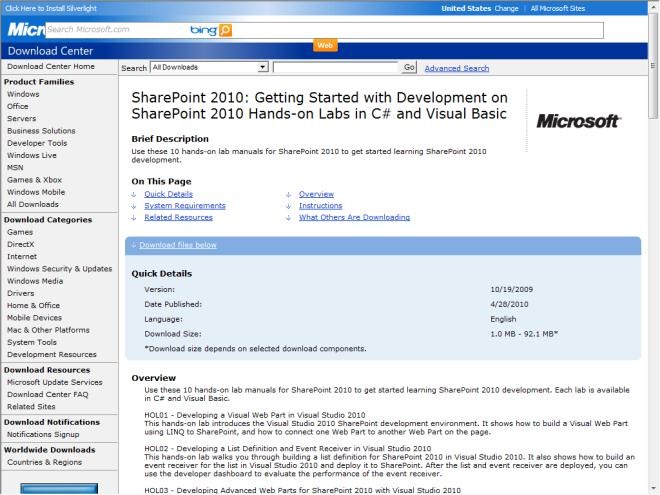Jump to Overview section
The width and height of the screenshot is (660, 495).
317,194
